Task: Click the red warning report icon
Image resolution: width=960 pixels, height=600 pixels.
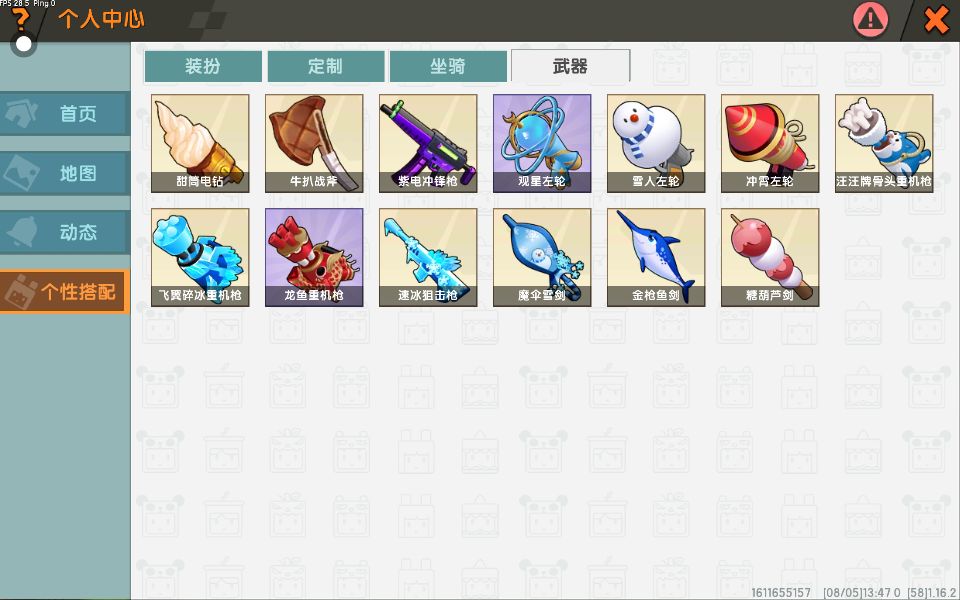Action: [870, 19]
